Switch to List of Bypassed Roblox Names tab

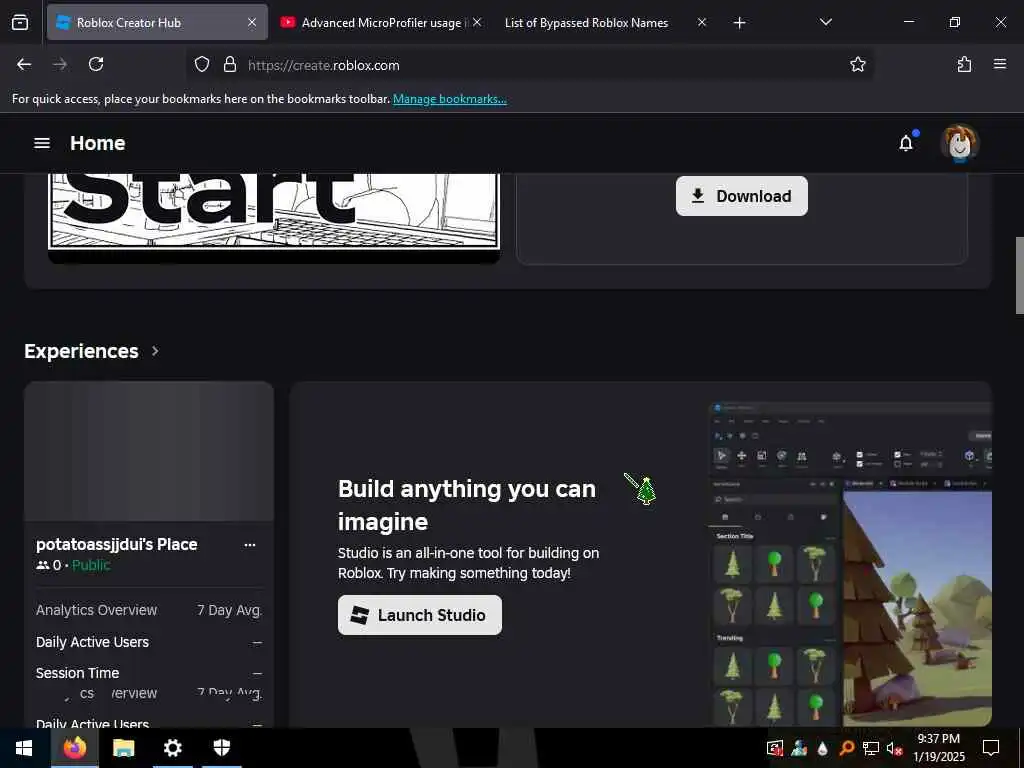(586, 22)
